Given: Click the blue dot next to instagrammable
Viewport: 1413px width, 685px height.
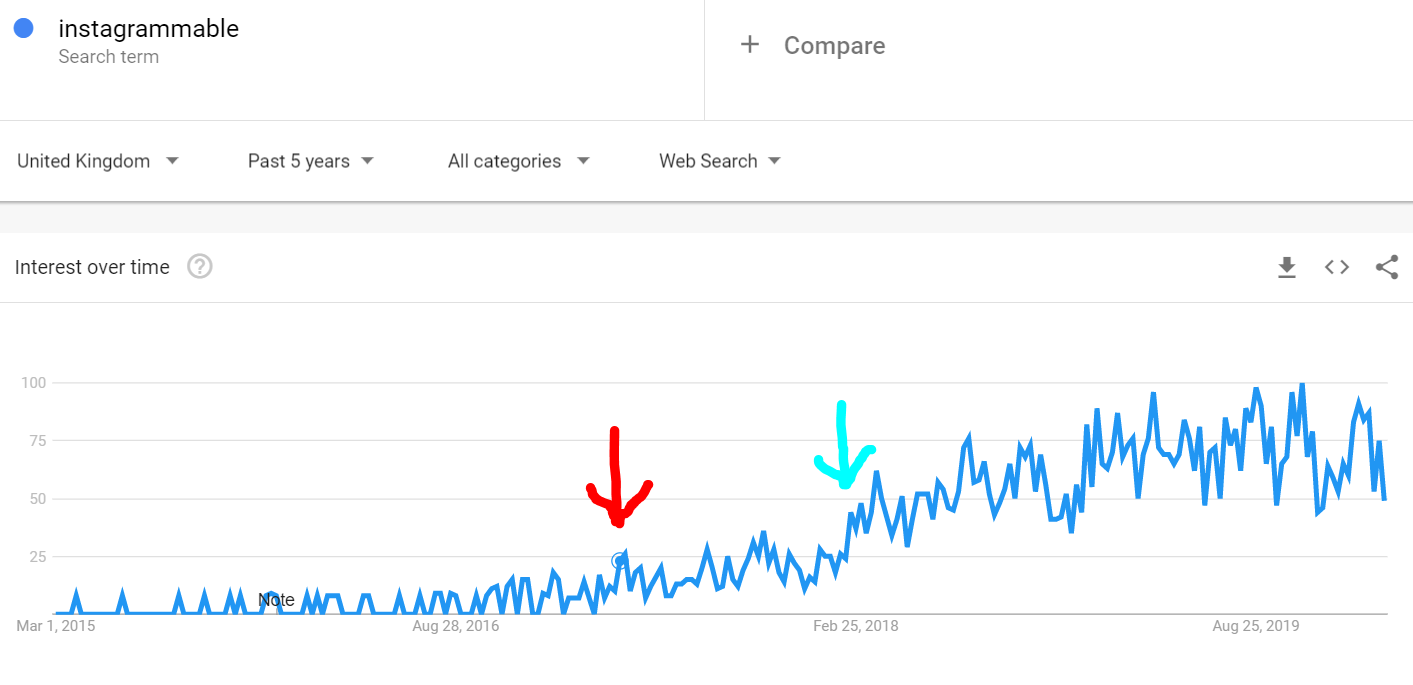Looking at the screenshot, I should pos(23,29).
